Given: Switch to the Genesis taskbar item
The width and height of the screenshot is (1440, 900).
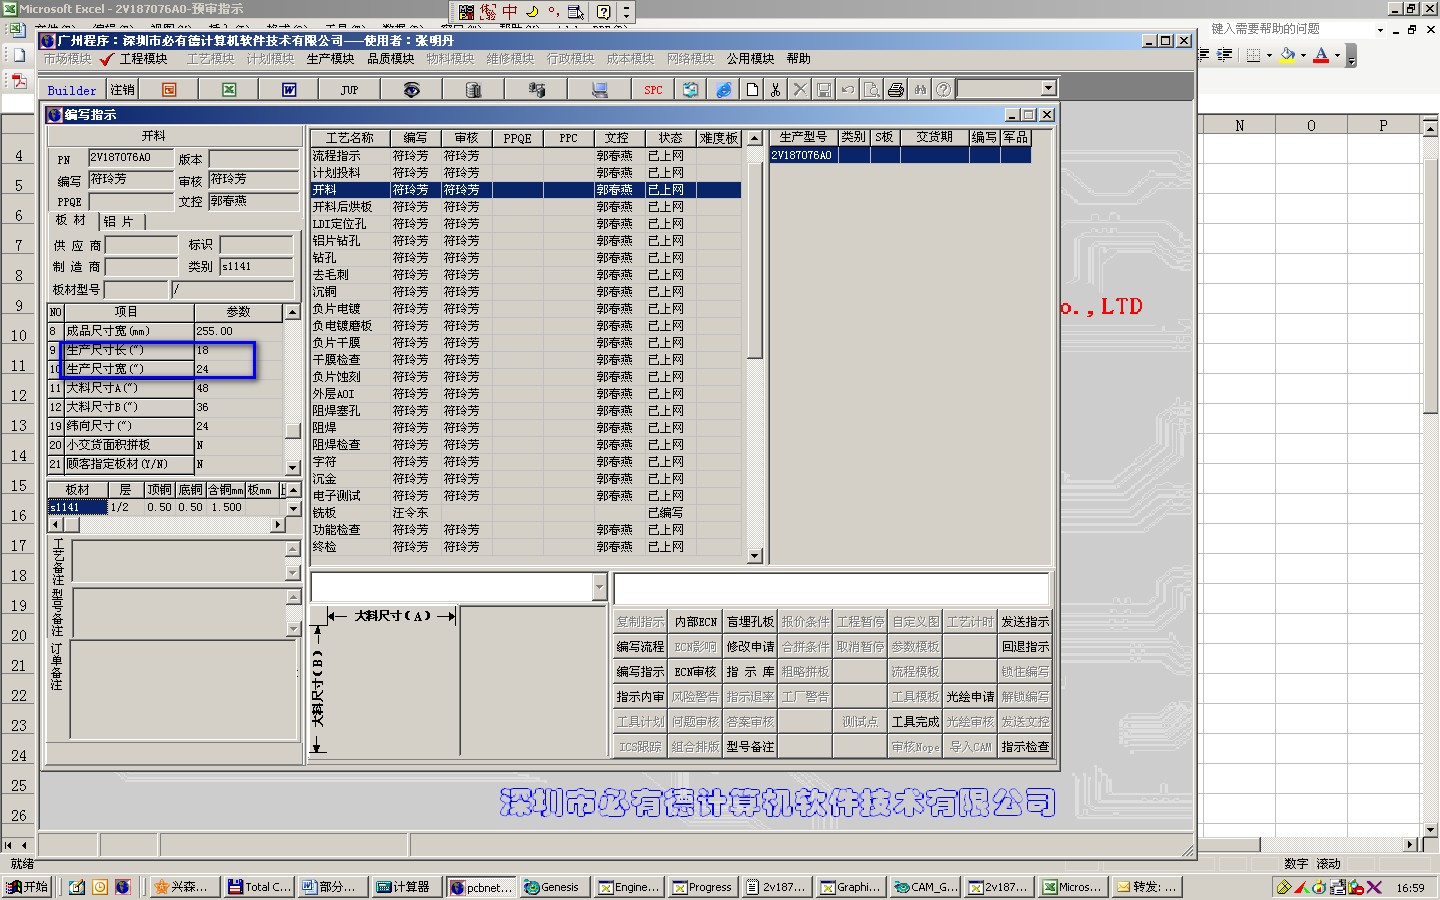Looking at the screenshot, I should [x=553, y=887].
